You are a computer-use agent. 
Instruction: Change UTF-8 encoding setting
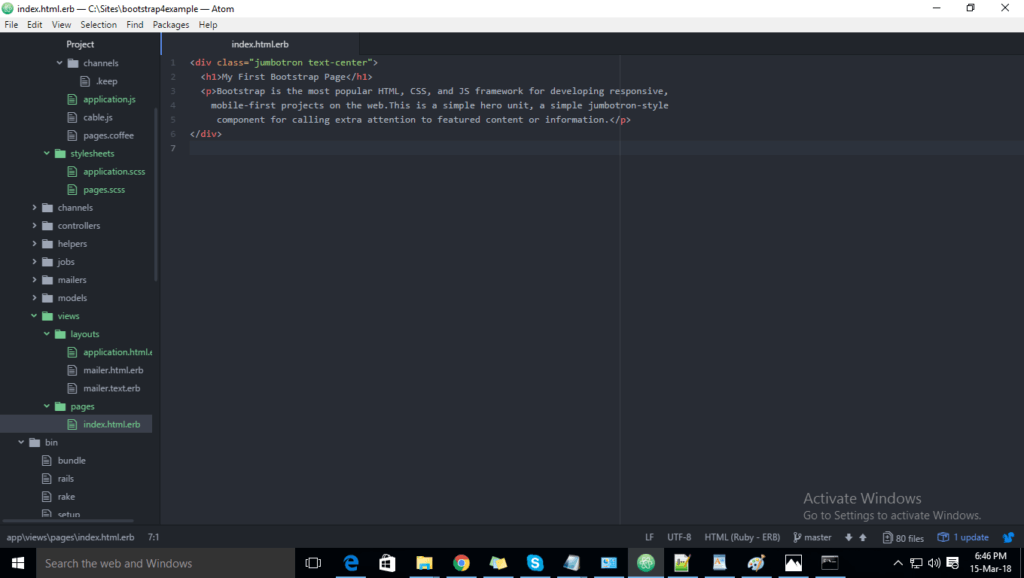click(679, 538)
